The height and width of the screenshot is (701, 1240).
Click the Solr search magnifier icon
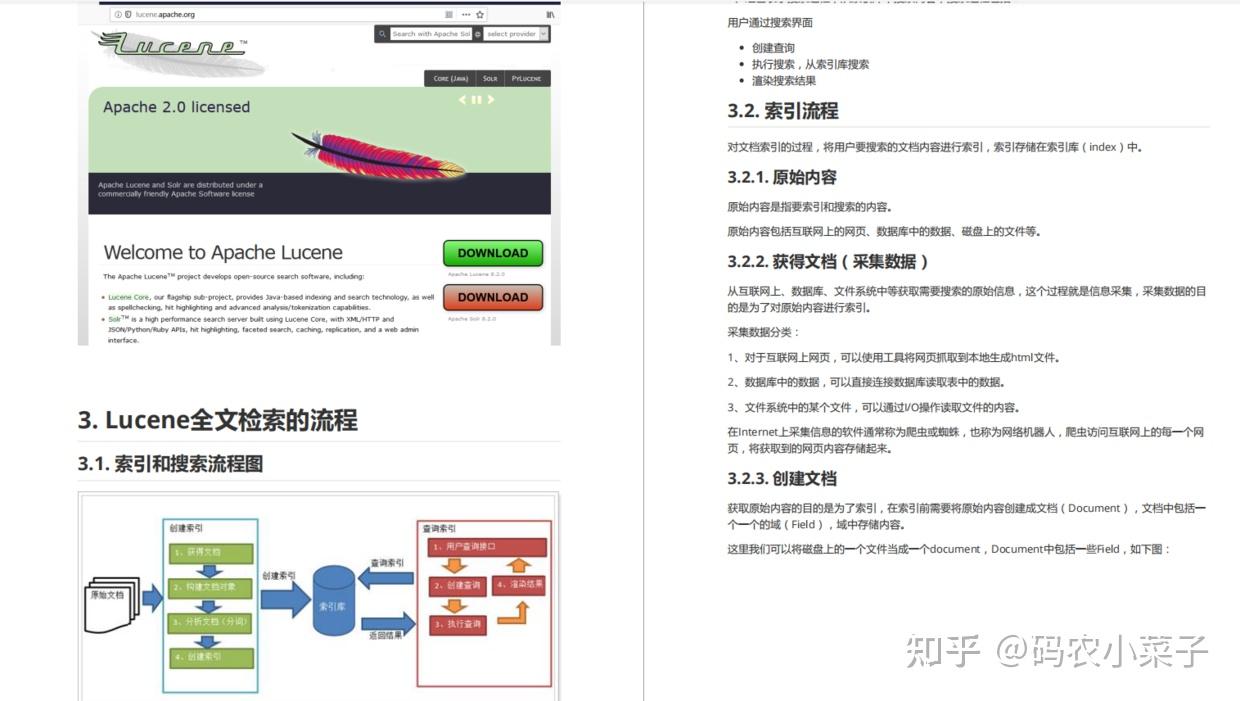(382, 34)
